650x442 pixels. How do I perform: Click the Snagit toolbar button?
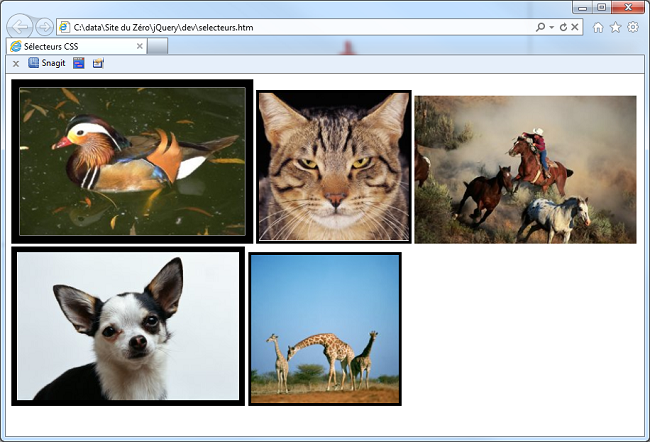pos(47,63)
